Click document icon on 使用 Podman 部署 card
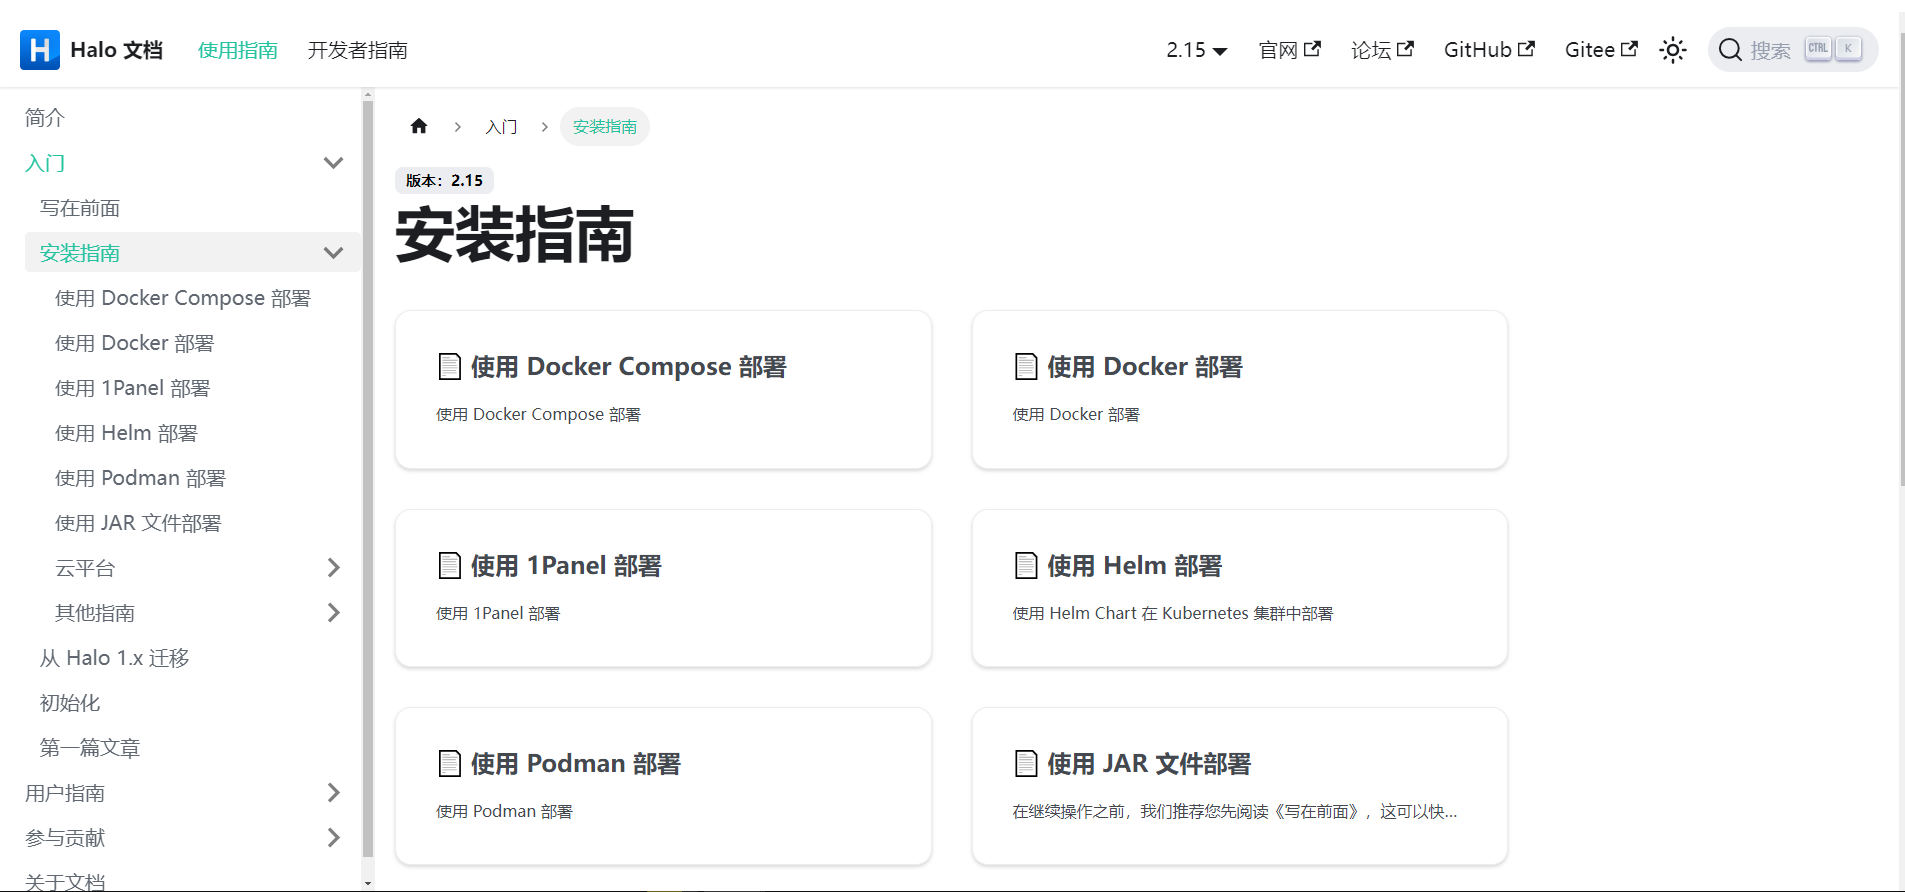Screen dimensions: 1905x892 pyautogui.click(x=450, y=764)
